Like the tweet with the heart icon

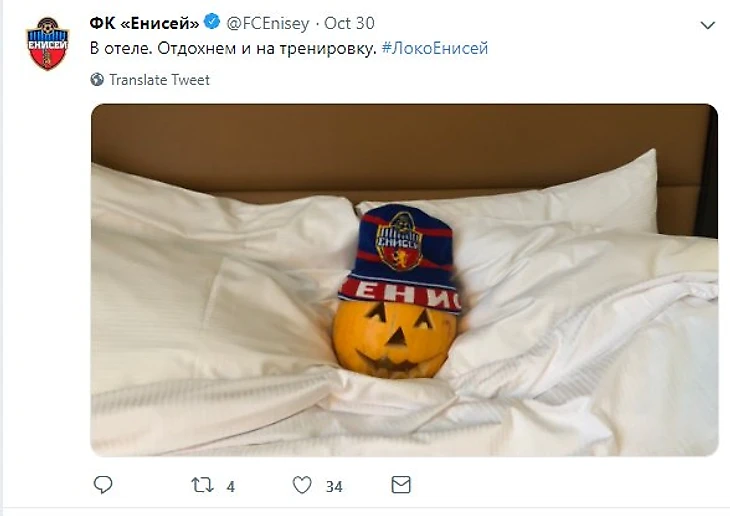tap(302, 485)
